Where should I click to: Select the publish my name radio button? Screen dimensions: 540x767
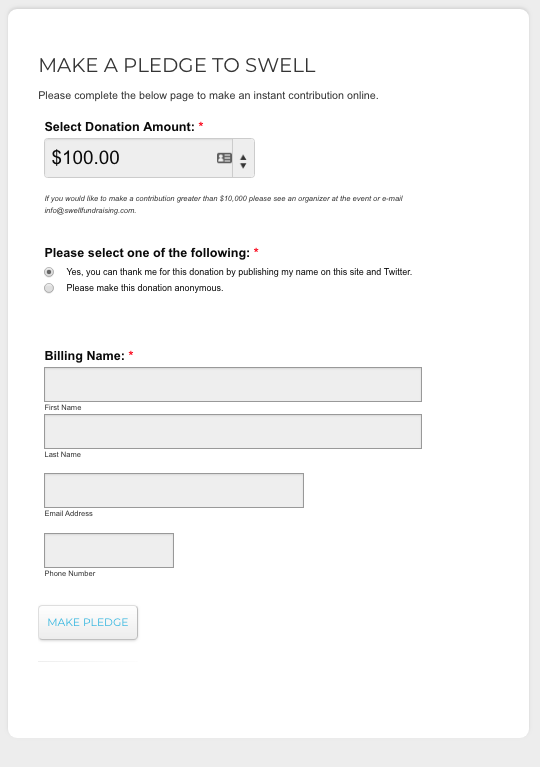pos(49,271)
